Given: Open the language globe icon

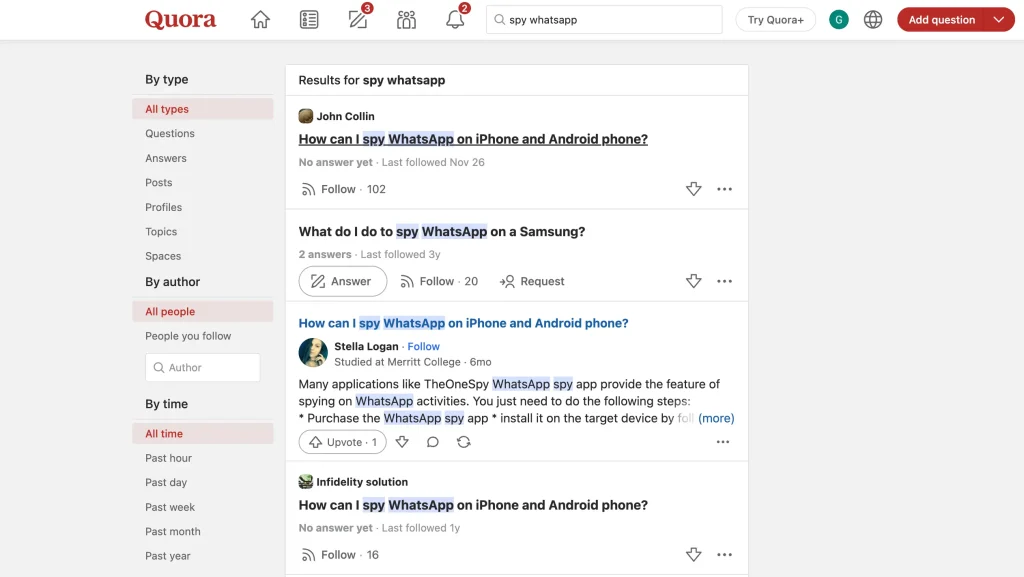Looking at the screenshot, I should click(872, 20).
